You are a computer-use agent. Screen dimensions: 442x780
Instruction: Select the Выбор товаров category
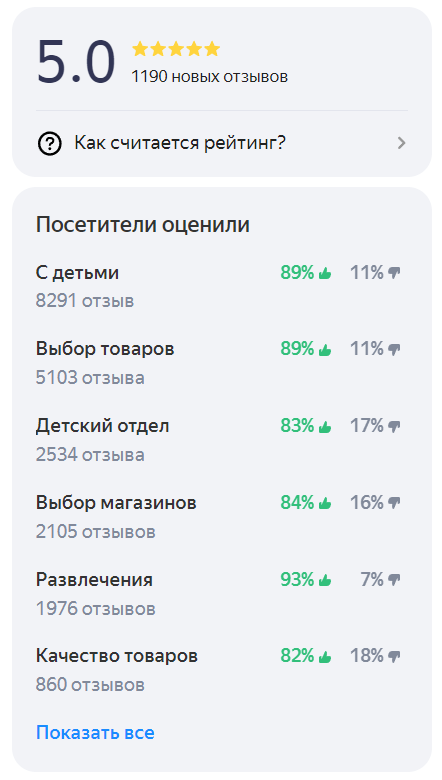(105, 349)
